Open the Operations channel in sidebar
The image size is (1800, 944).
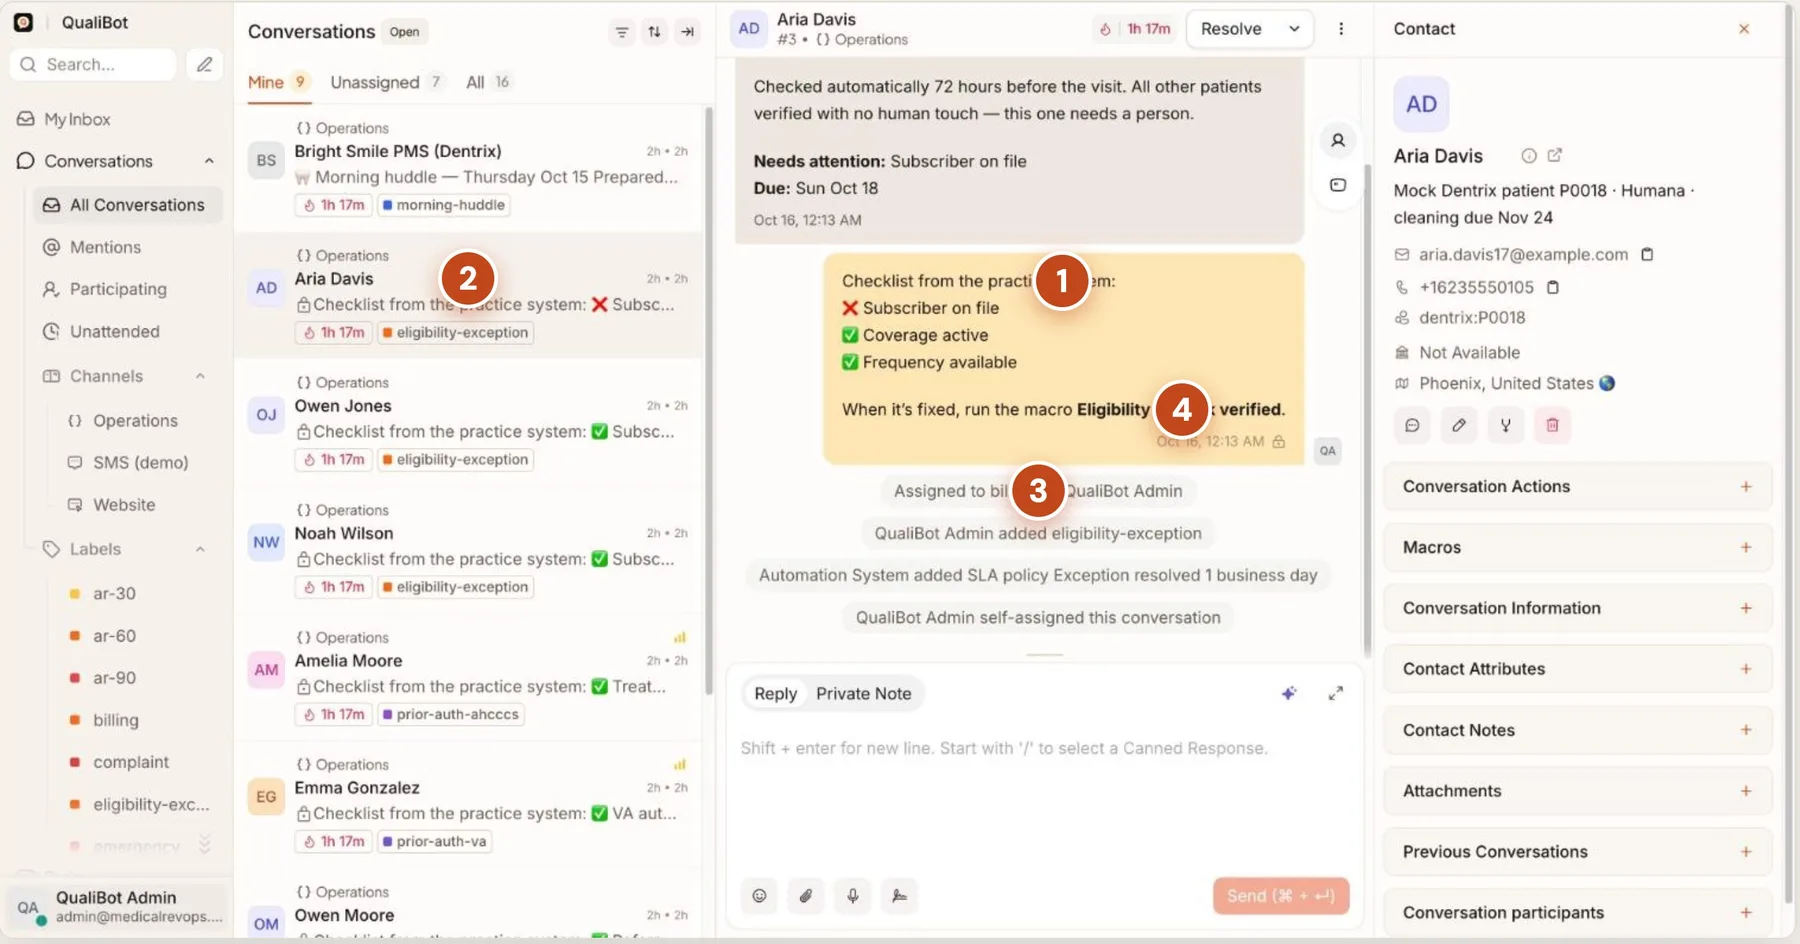(135, 421)
